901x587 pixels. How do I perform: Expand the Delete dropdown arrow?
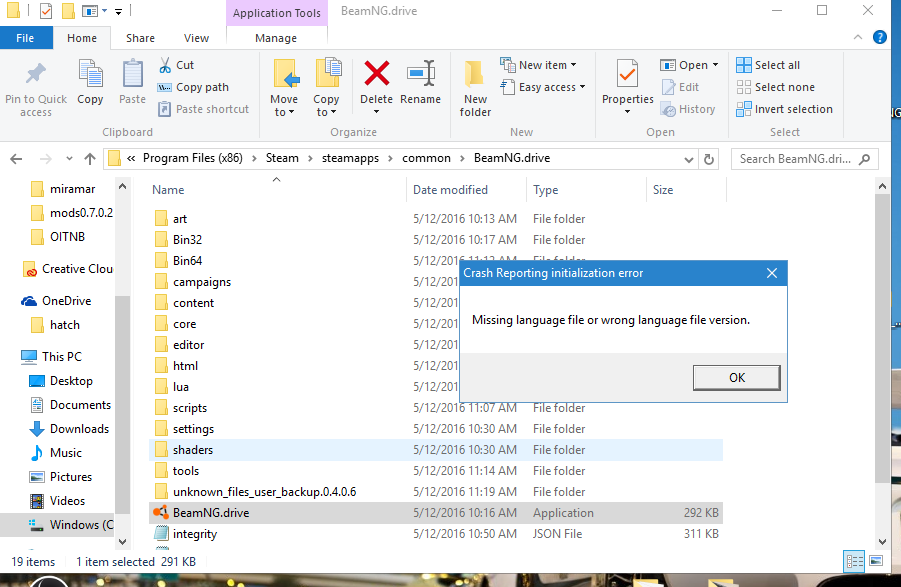pyautogui.click(x=376, y=111)
